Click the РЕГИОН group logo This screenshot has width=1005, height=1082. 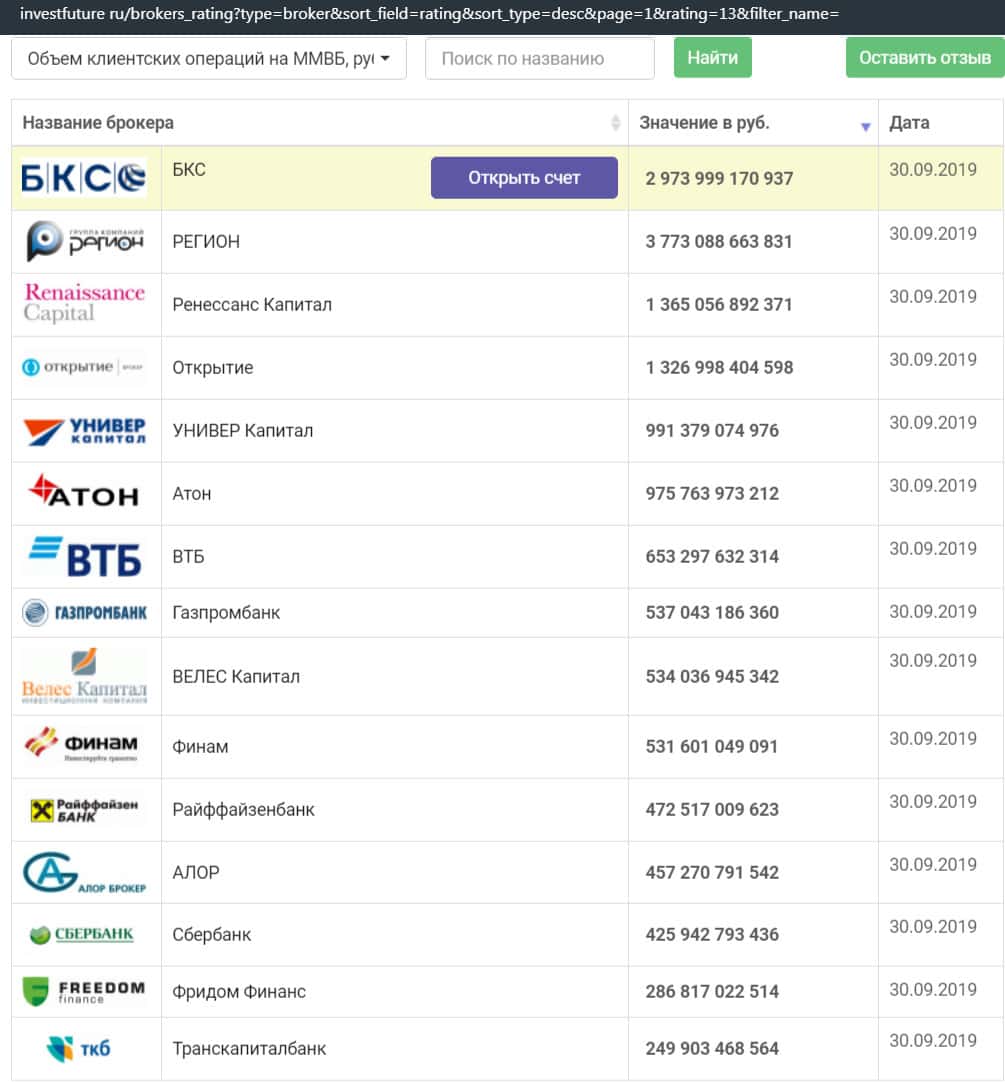(x=85, y=242)
